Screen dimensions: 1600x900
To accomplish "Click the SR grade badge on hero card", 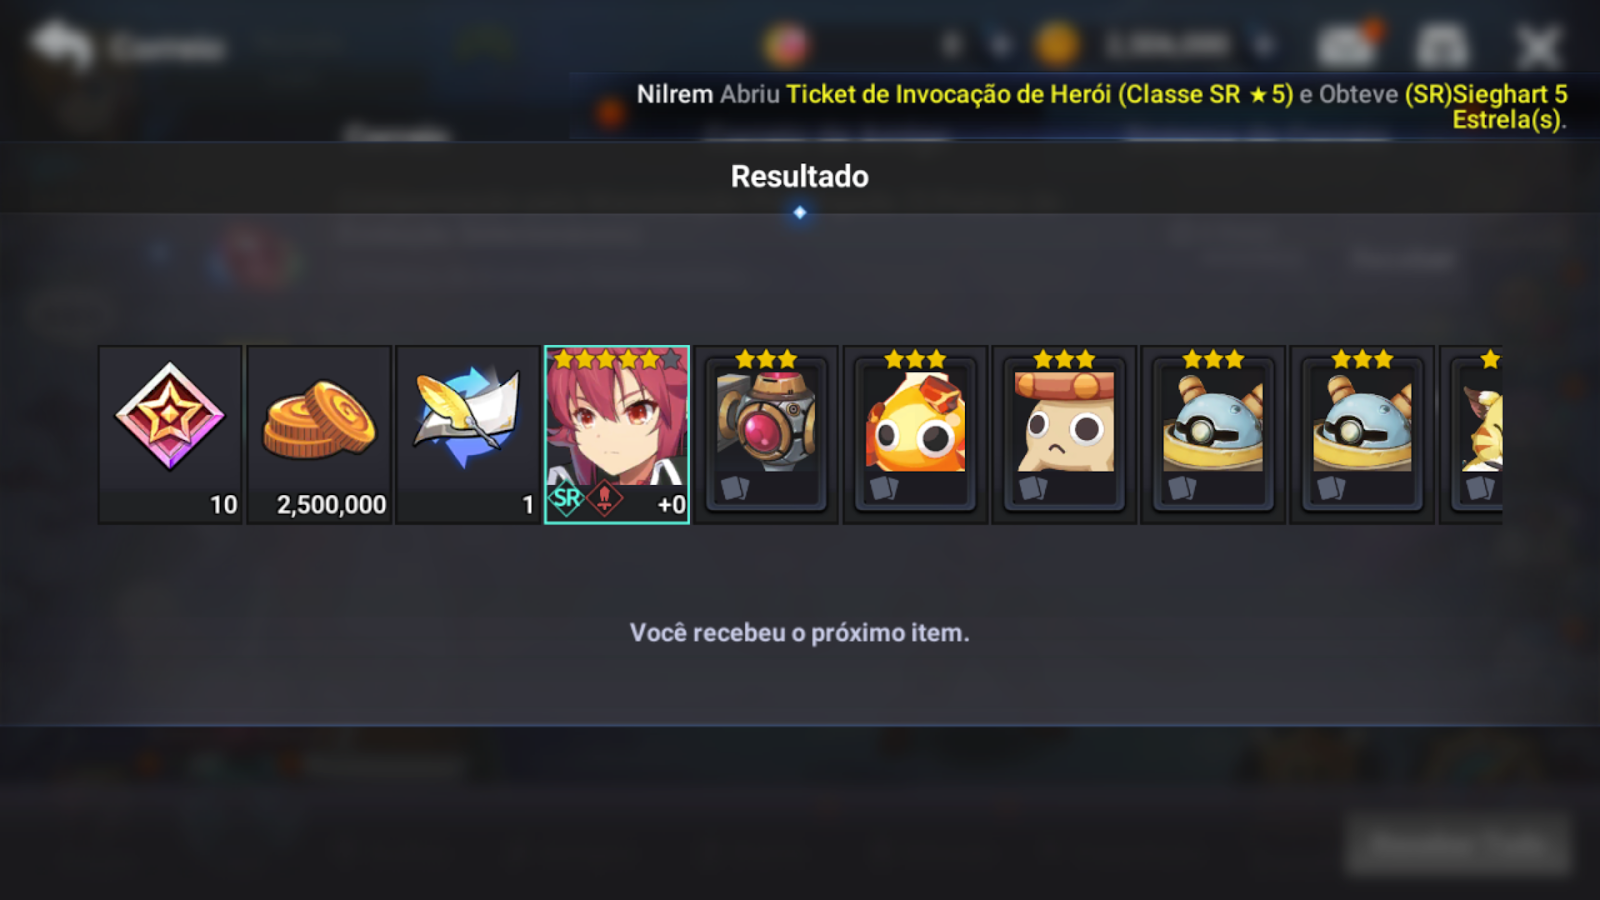I will click(566, 498).
